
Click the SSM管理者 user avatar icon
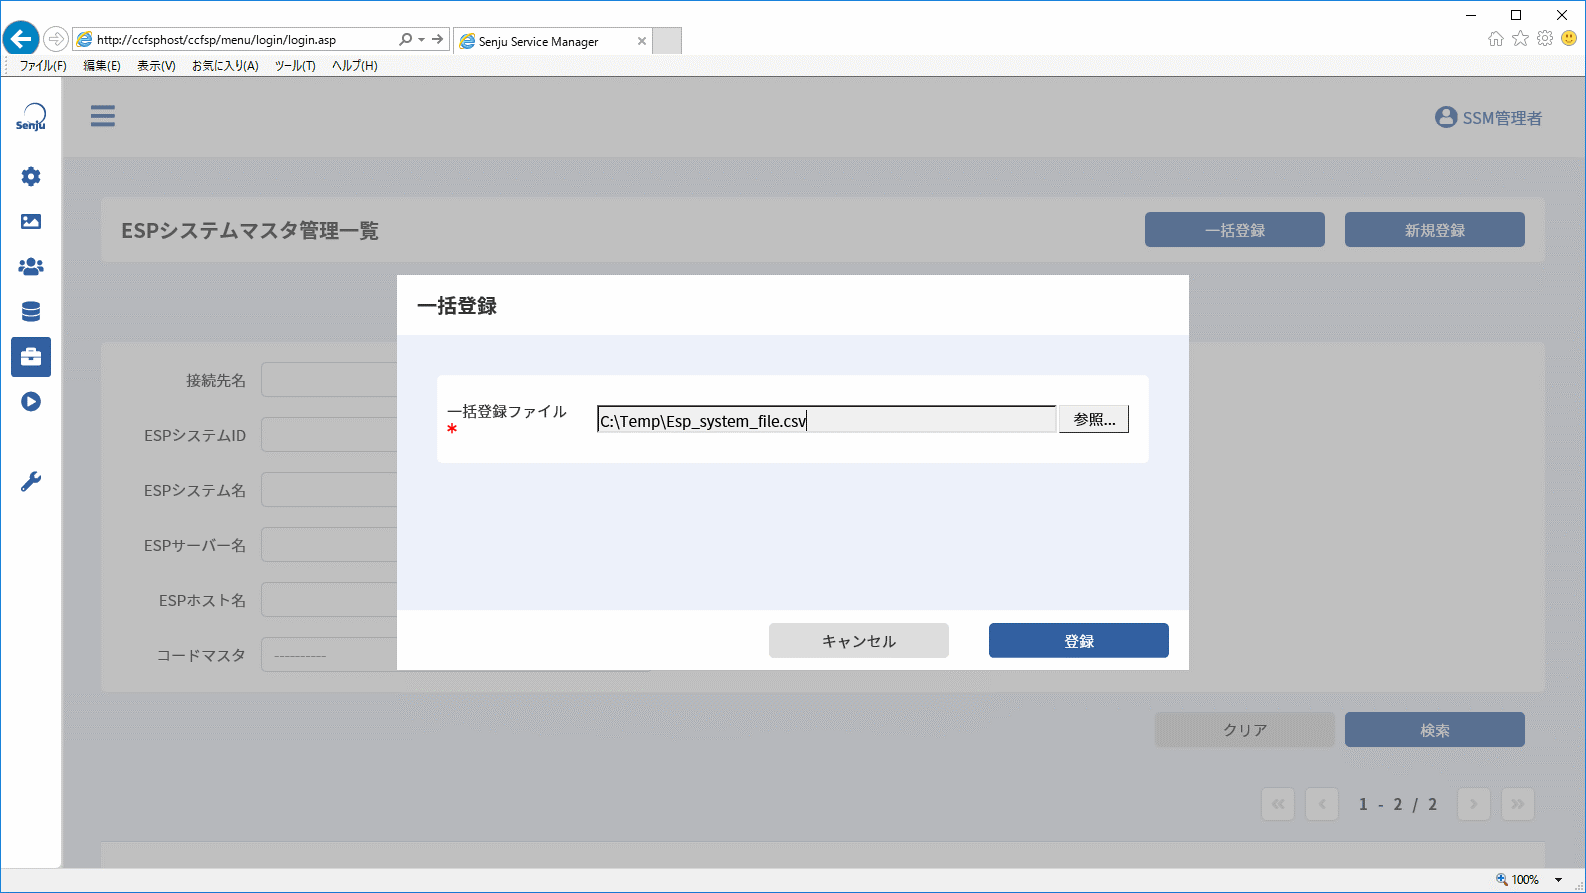pyautogui.click(x=1446, y=117)
